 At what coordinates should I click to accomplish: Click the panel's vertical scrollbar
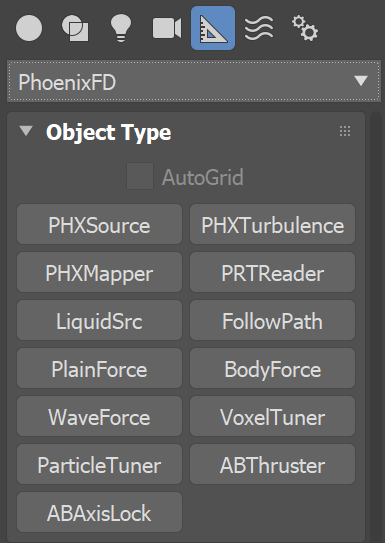pos(376,327)
